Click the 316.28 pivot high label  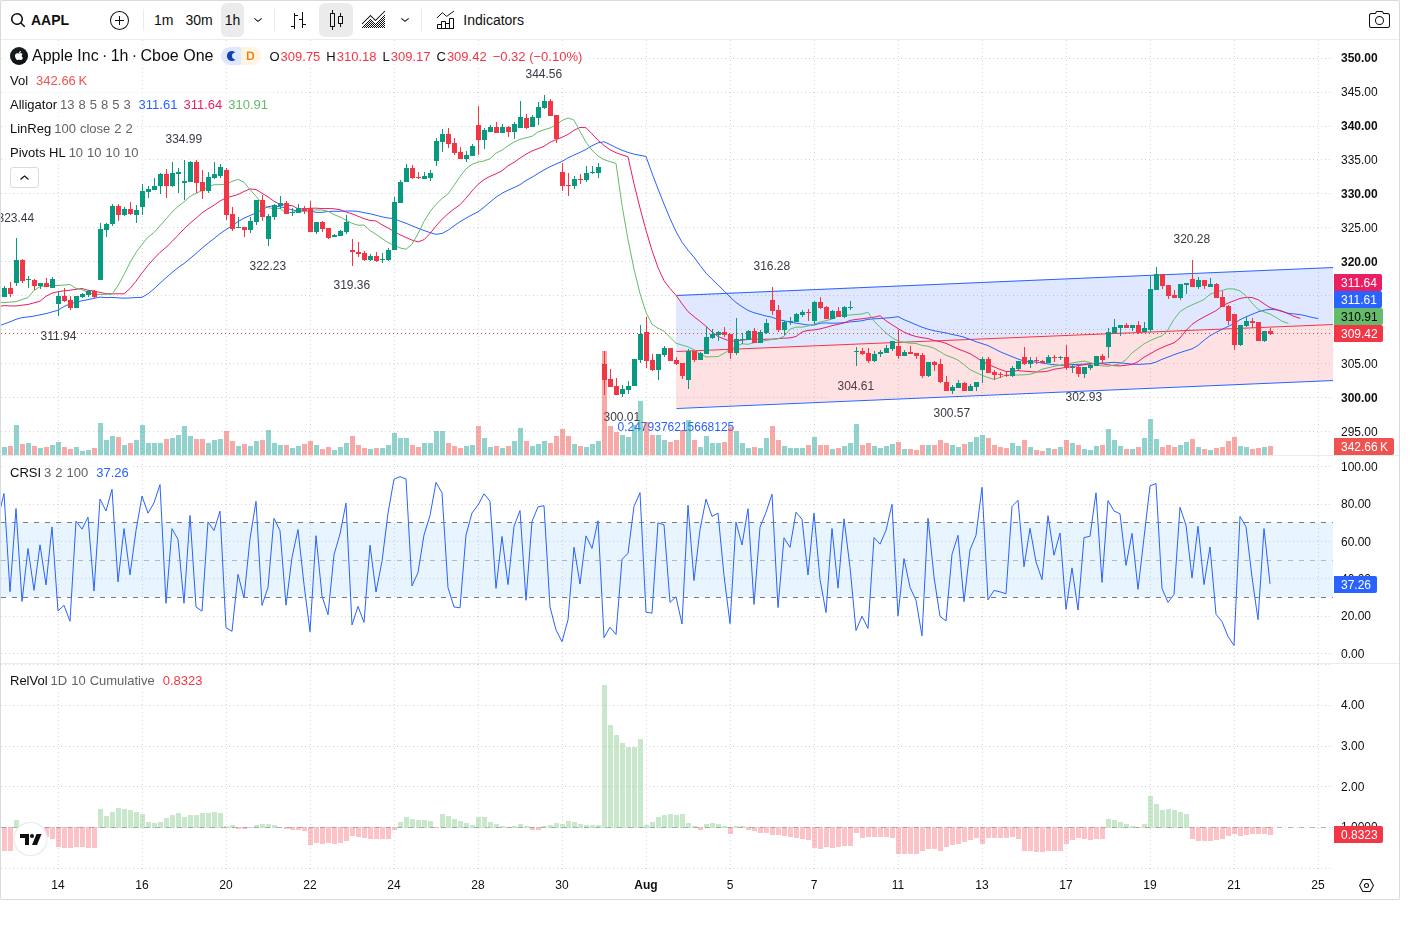pos(772,266)
